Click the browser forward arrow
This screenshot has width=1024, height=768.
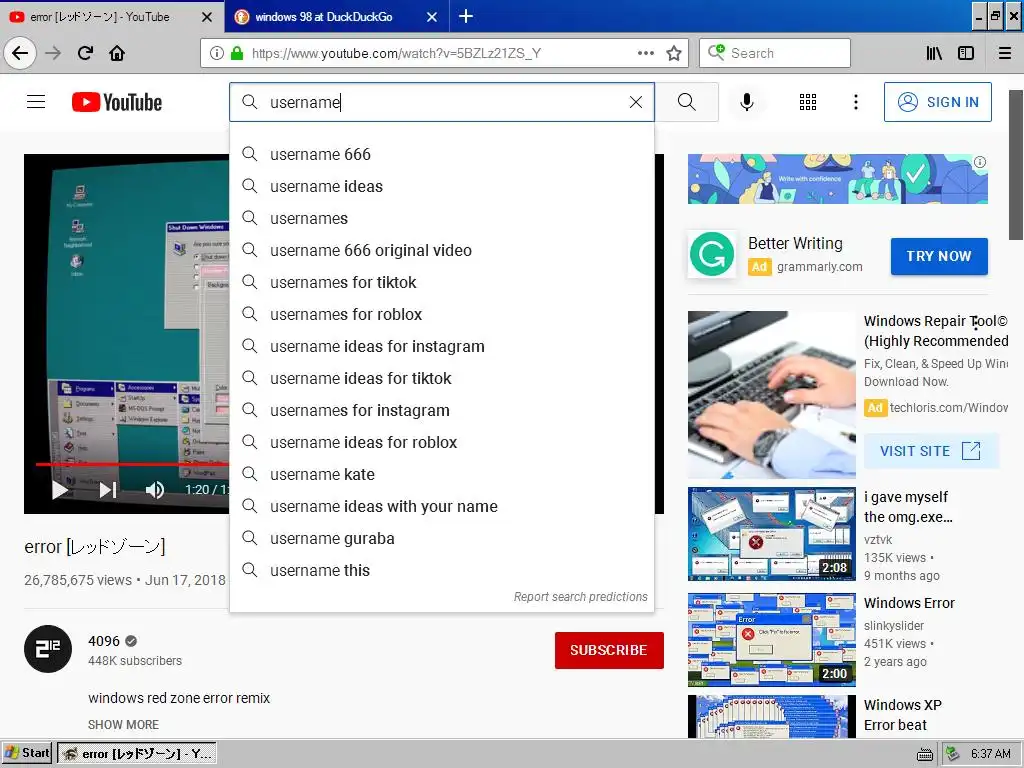click(x=54, y=53)
